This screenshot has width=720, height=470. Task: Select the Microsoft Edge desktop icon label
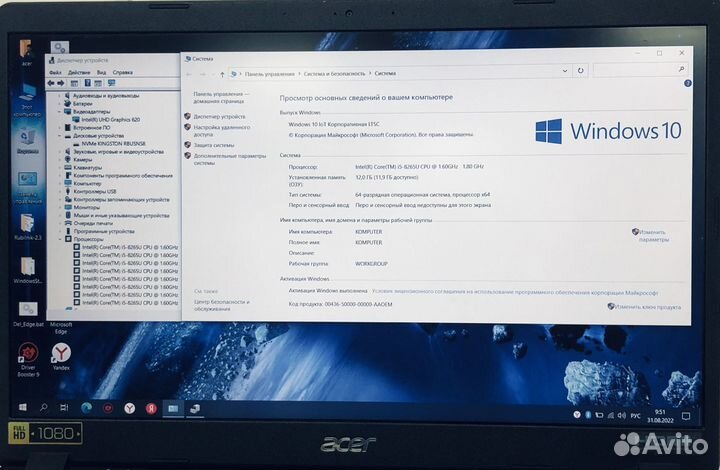61,328
